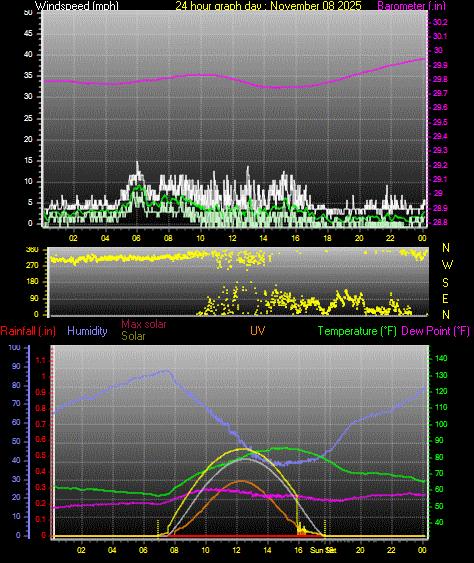Click the Max solar legend label
The height and width of the screenshot is (563, 474).
coord(144,324)
